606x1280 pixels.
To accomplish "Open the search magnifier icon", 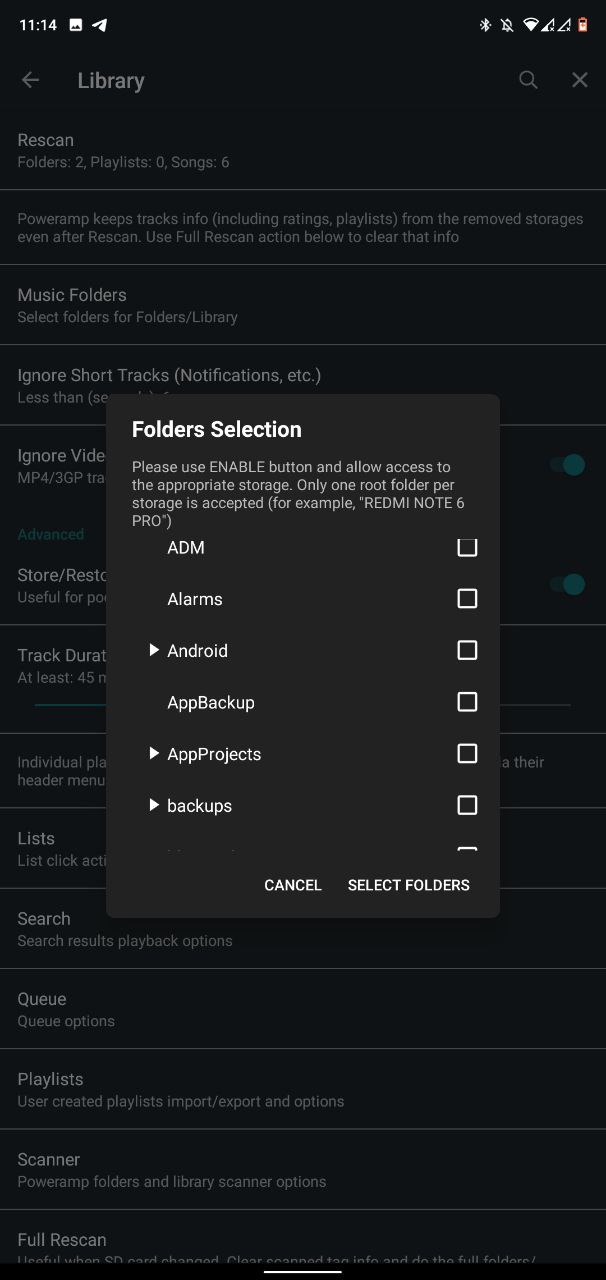I will [x=528, y=80].
